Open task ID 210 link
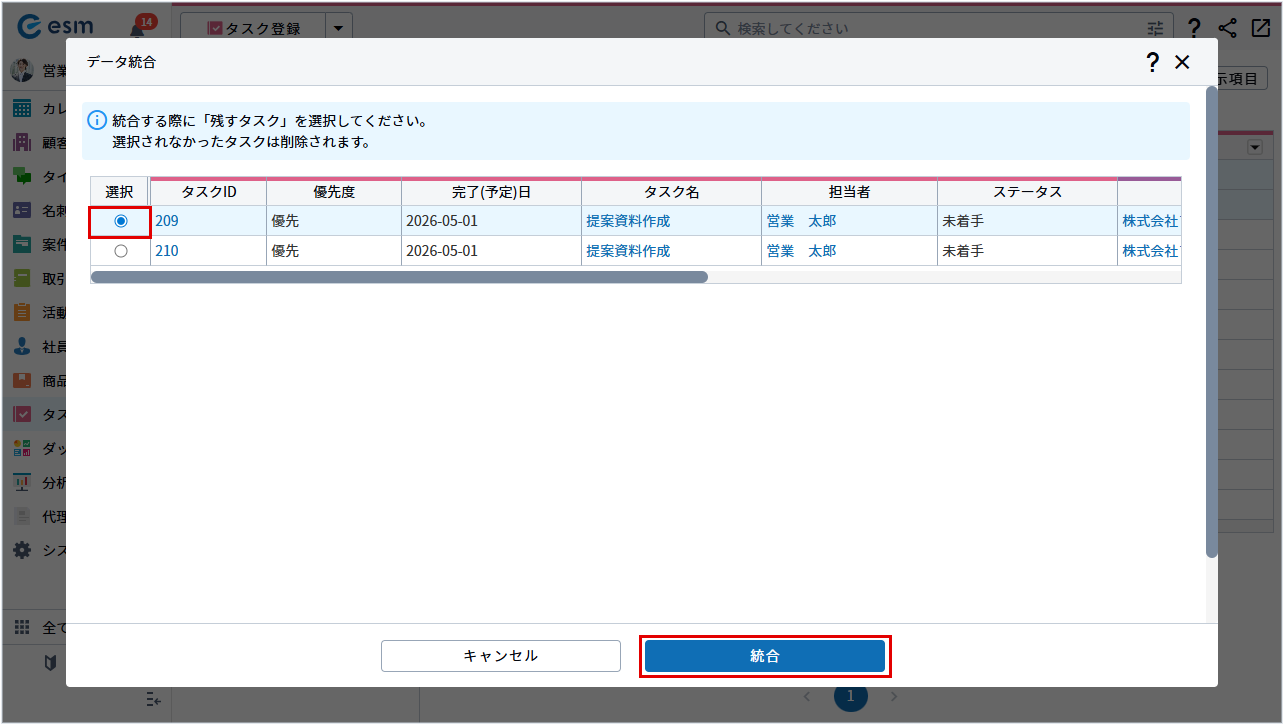Viewport: 1284px width, 725px height. (167, 251)
